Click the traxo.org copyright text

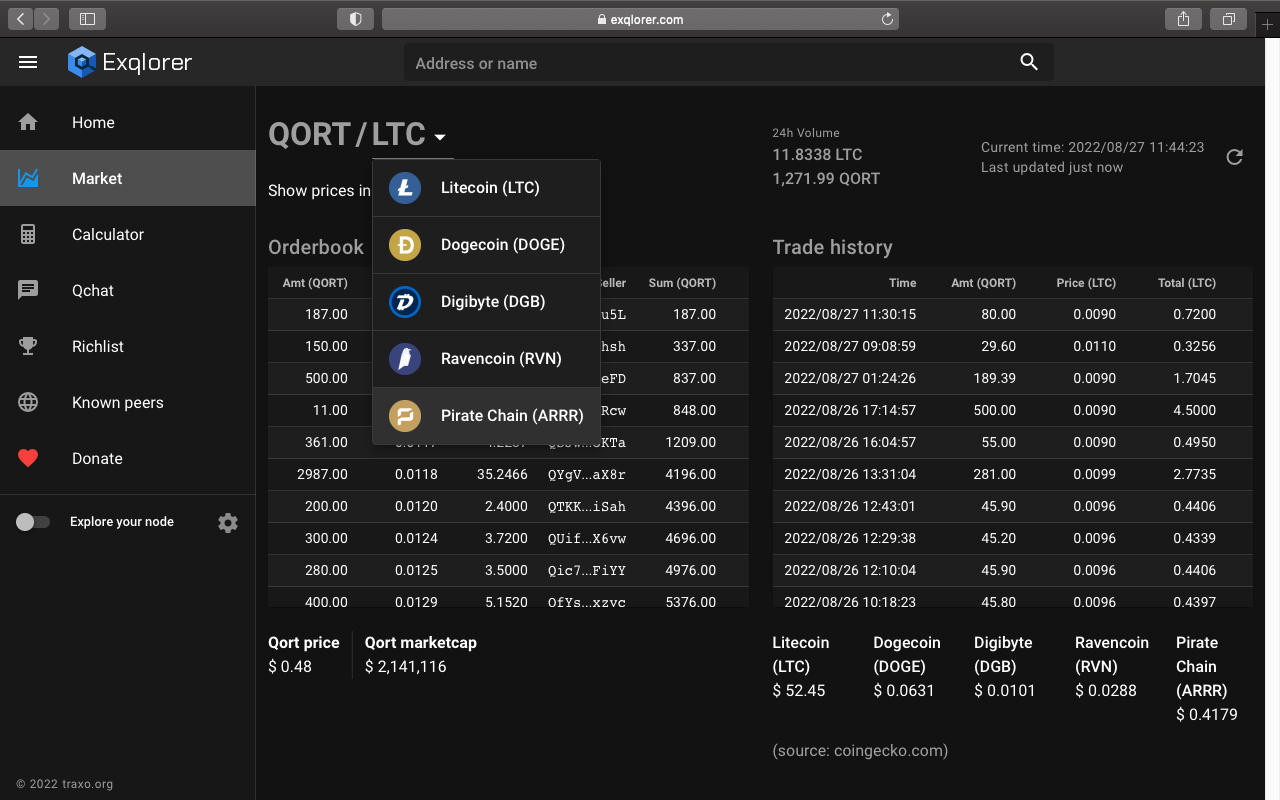65,784
